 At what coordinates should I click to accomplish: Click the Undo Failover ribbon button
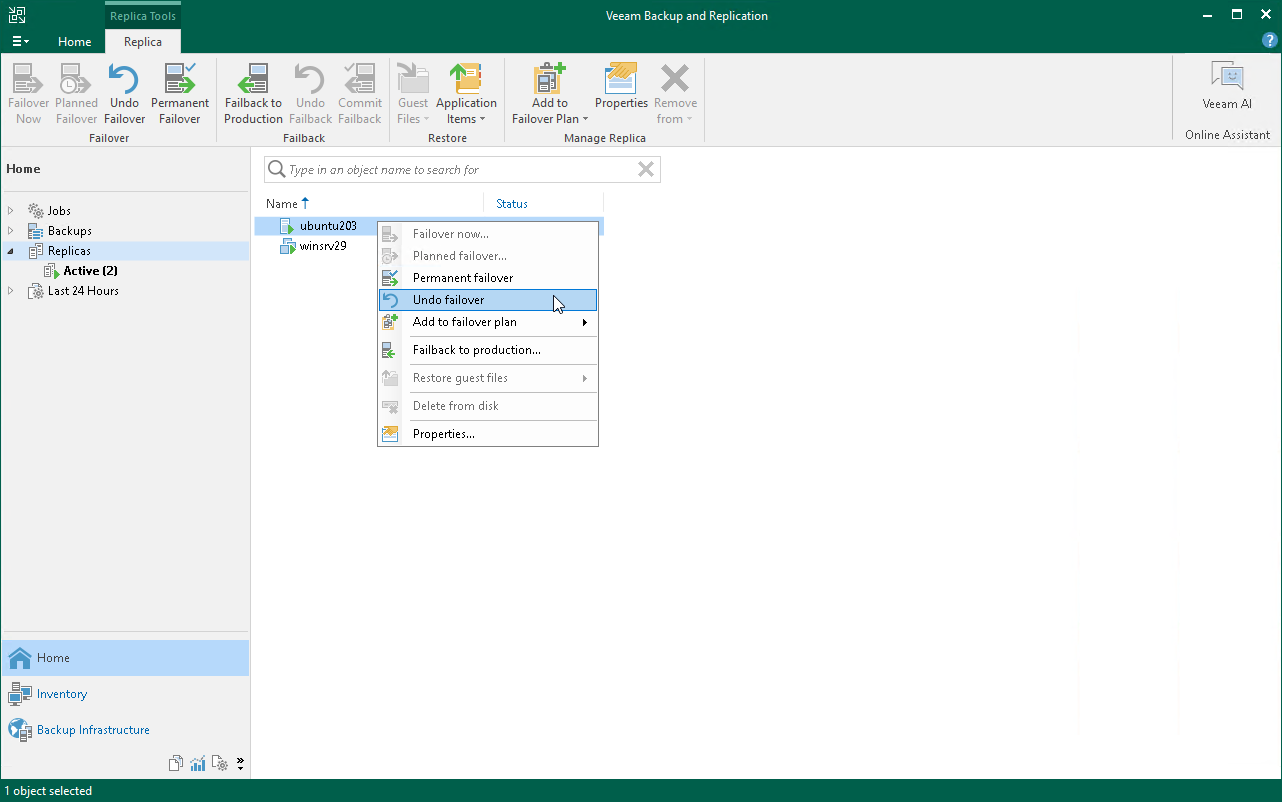click(x=124, y=94)
